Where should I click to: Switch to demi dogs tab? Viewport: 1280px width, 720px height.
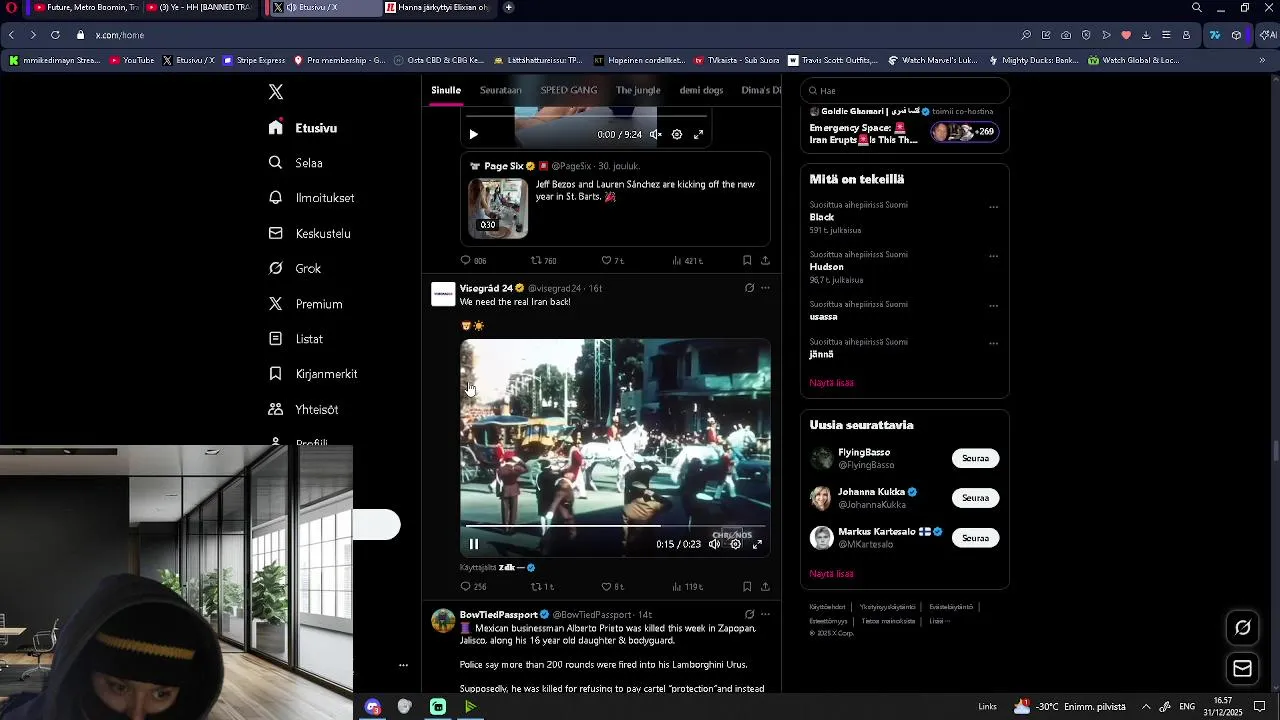pos(701,90)
